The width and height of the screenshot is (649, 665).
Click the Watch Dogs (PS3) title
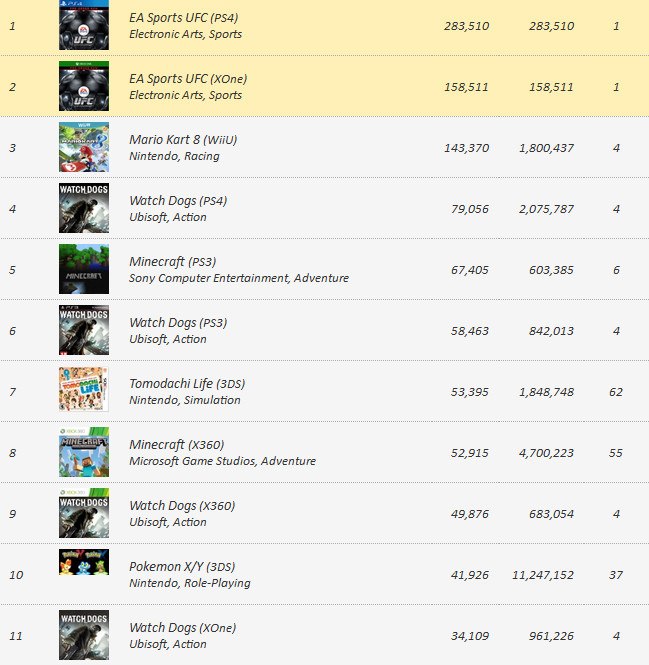pos(178,323)
